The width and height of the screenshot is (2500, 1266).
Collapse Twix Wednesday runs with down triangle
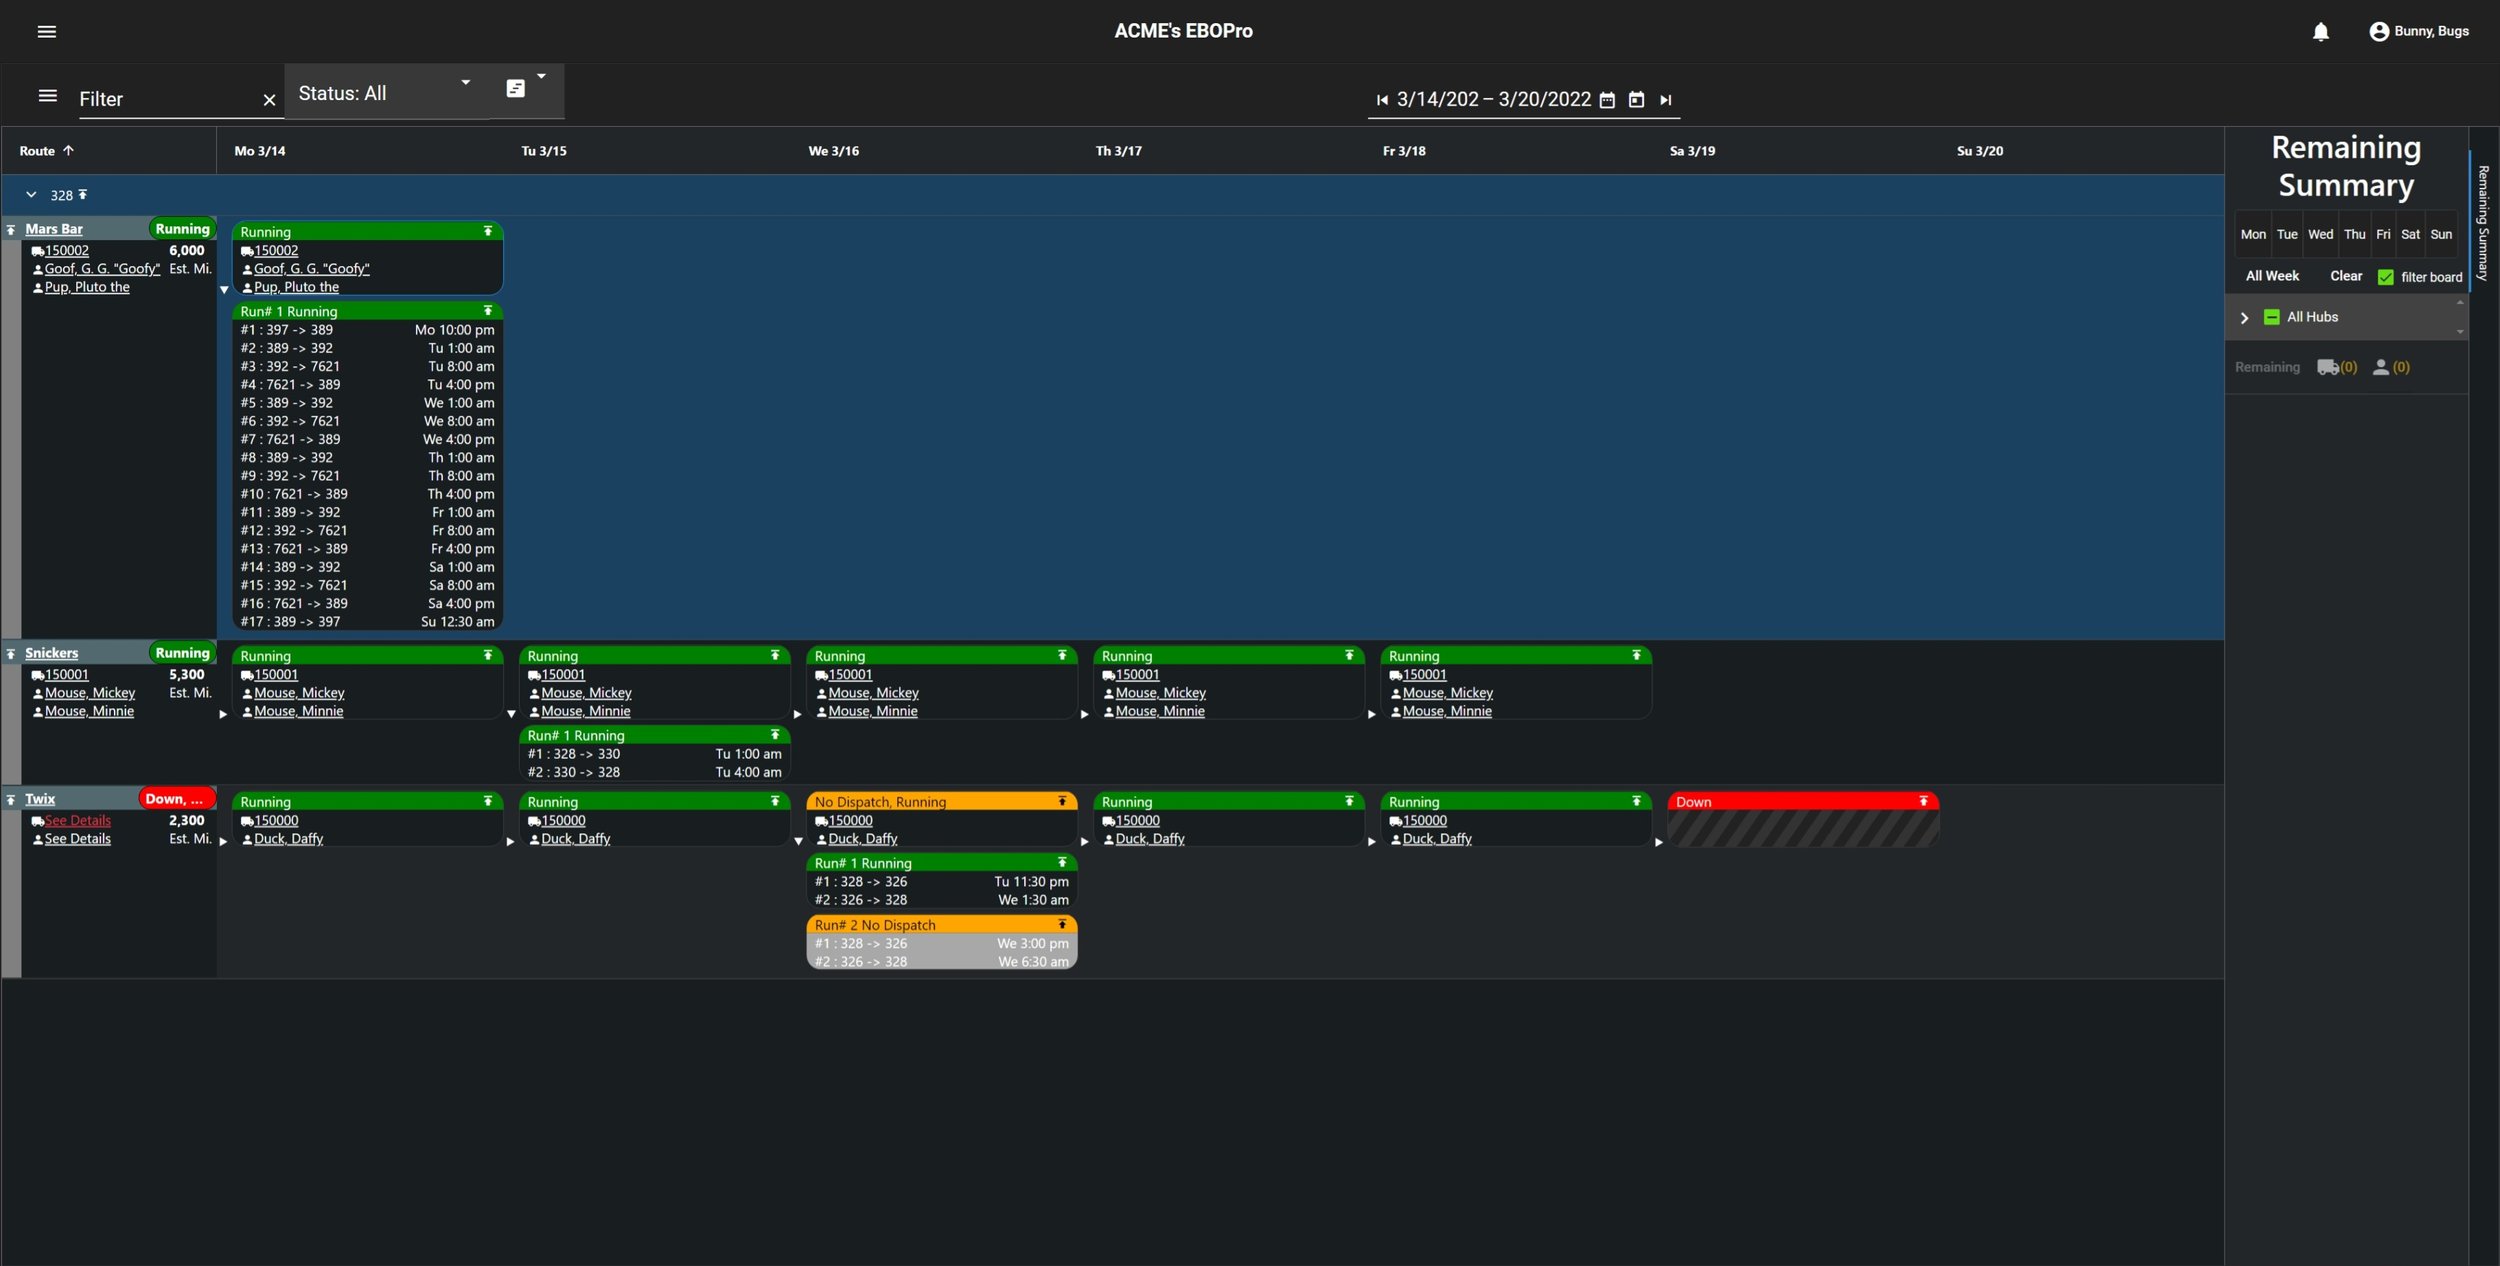click(798, 842)
